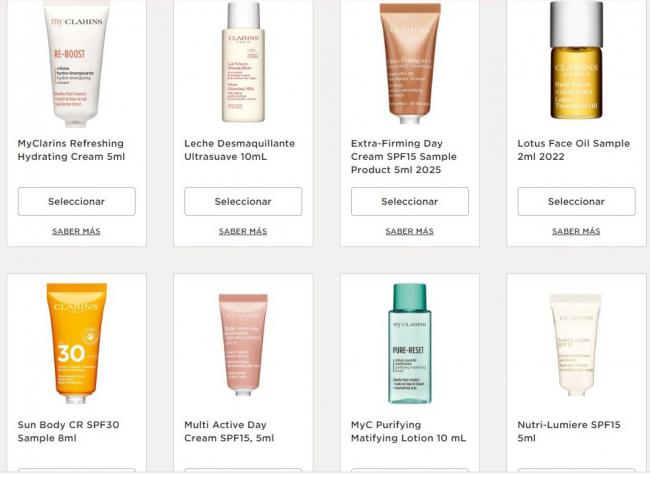Screen dimensions: 650x479
Task: Click the Multi Active Day Cream SPF15 title
Action: (229, 431)
